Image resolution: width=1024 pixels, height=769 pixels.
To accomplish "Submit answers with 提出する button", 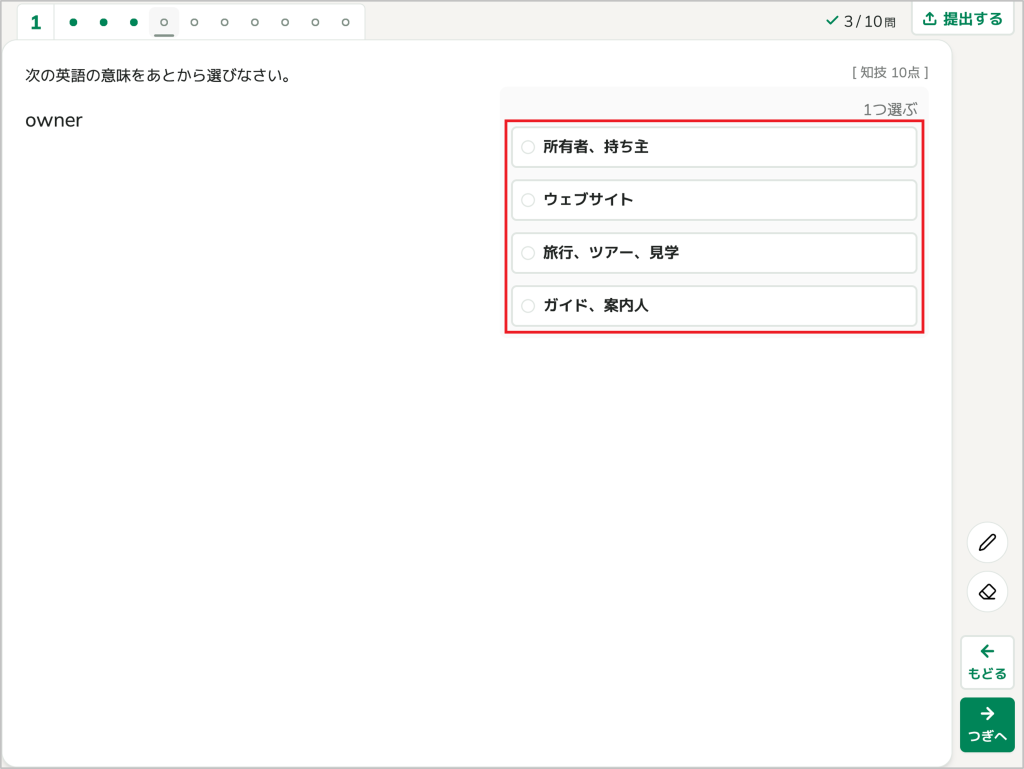I will 963,19.
